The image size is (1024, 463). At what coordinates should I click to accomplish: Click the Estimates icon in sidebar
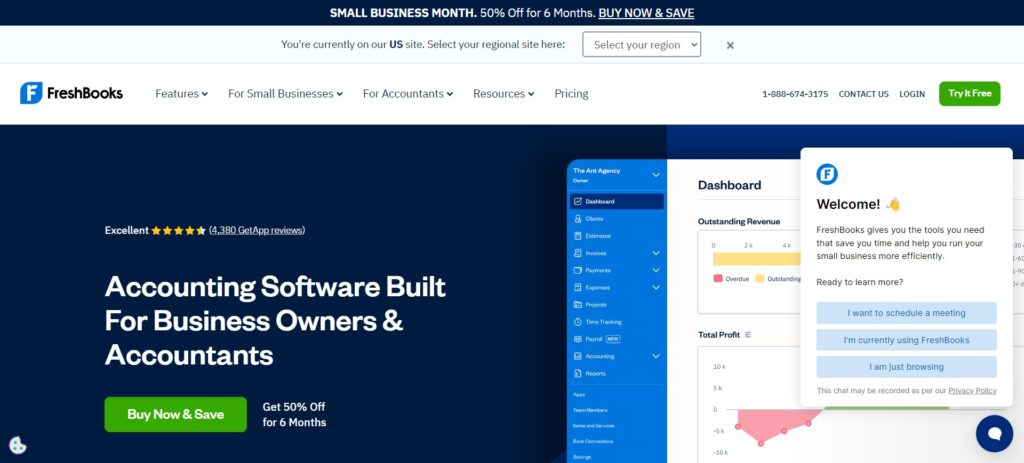(x=577, y=236)
